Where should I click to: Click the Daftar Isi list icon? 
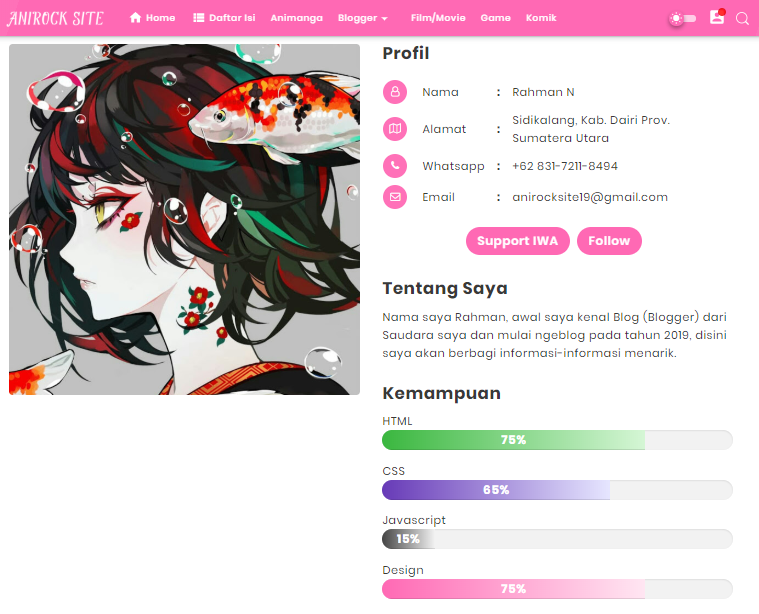point(198,18)
